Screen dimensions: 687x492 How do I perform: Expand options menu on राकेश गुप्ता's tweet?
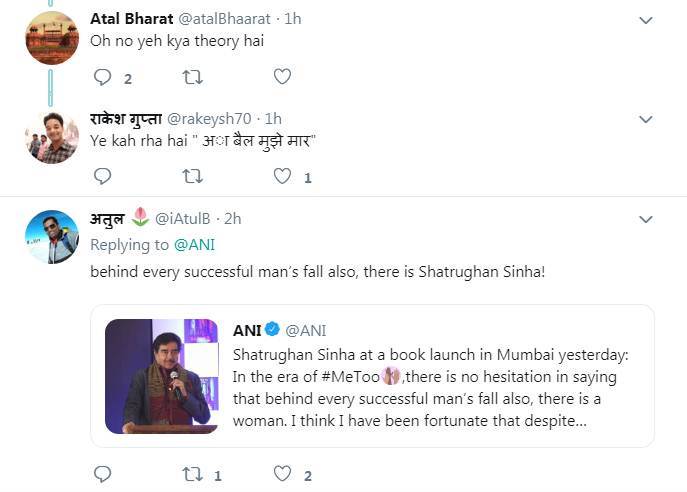point(646,119)
